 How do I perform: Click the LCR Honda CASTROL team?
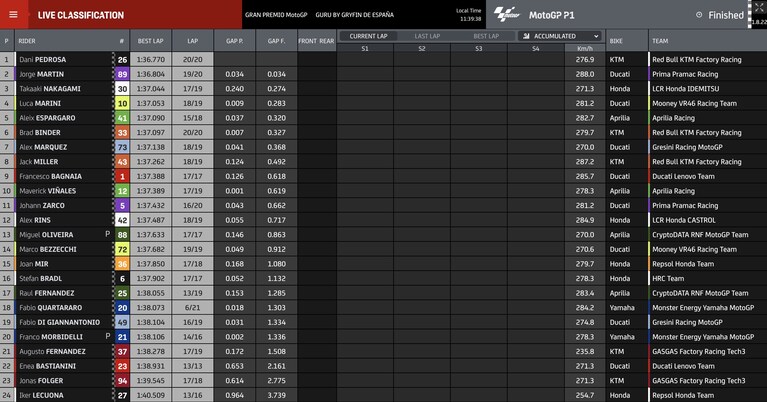pyautogui.click(x=684, y=220)
